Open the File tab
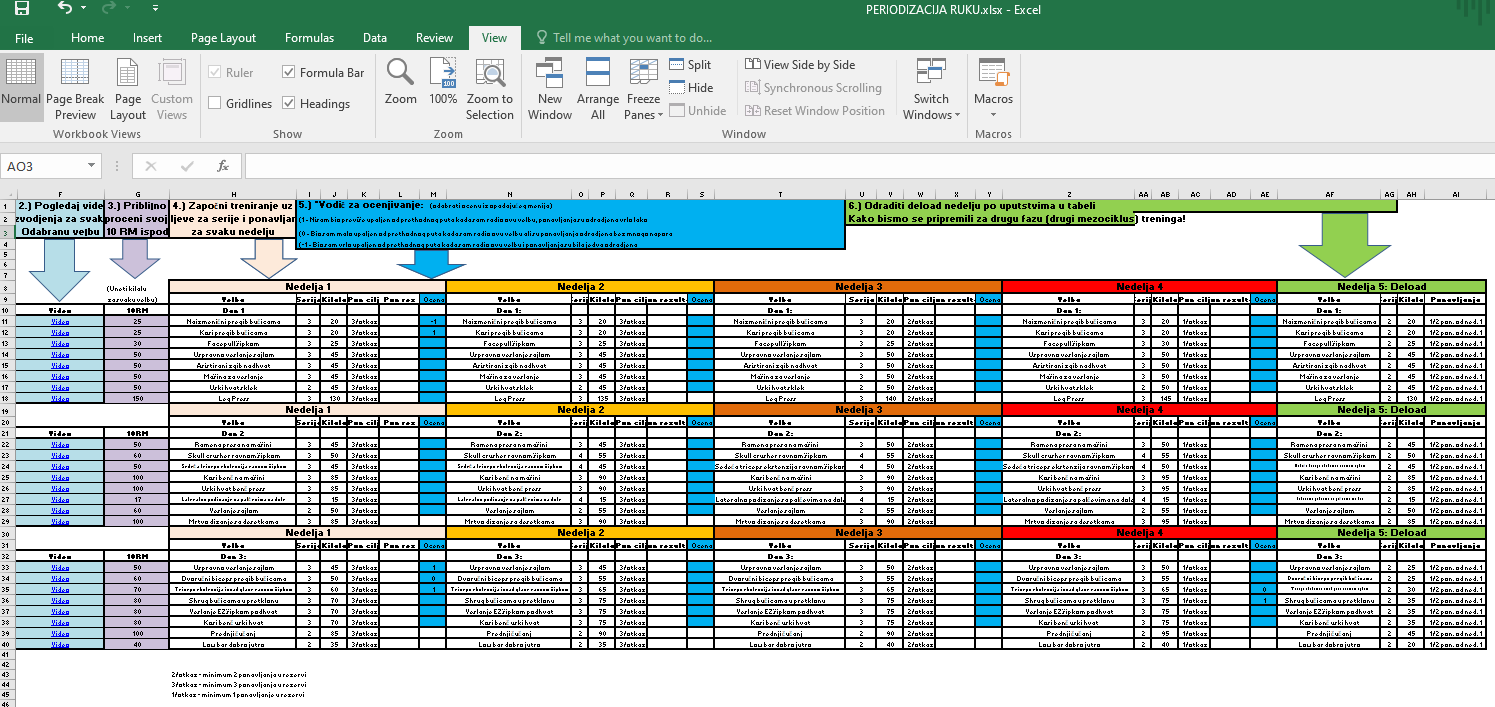1495x707 pixels. (x=24, y=38)
